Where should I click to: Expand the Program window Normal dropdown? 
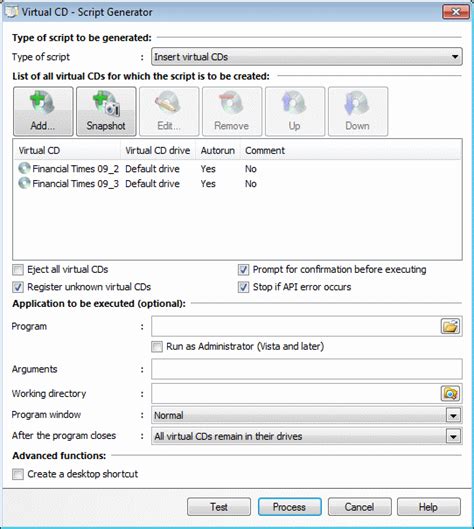tap(307, 415)
